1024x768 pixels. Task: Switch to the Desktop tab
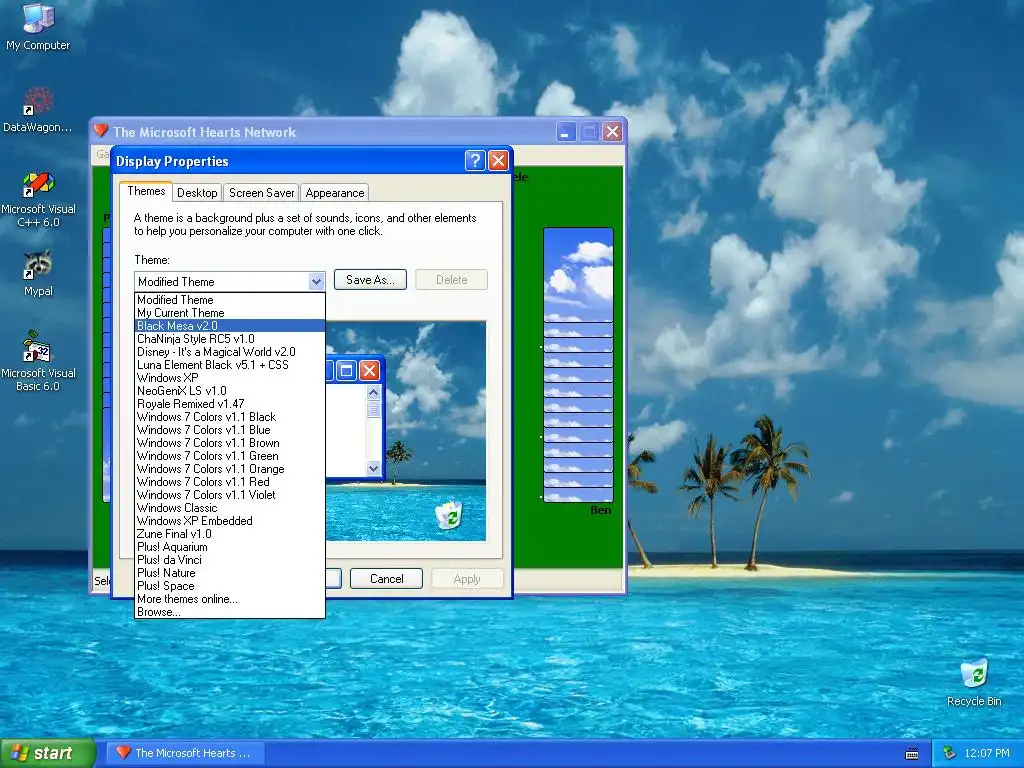coord(197,193)
